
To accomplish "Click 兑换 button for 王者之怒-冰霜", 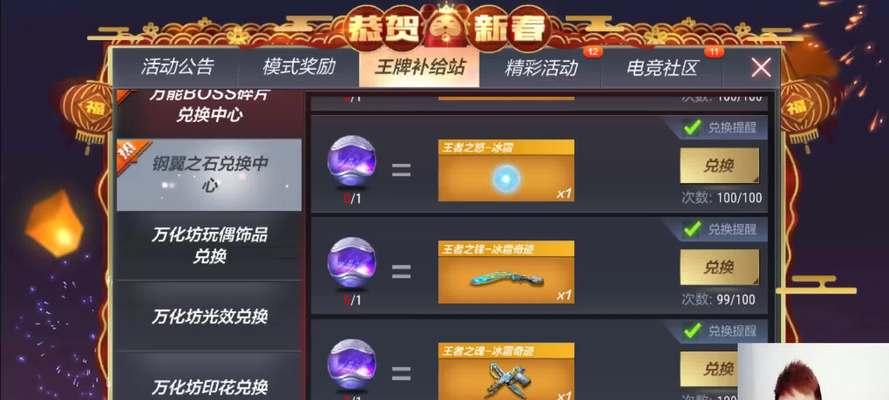I will tap(719, 166).
